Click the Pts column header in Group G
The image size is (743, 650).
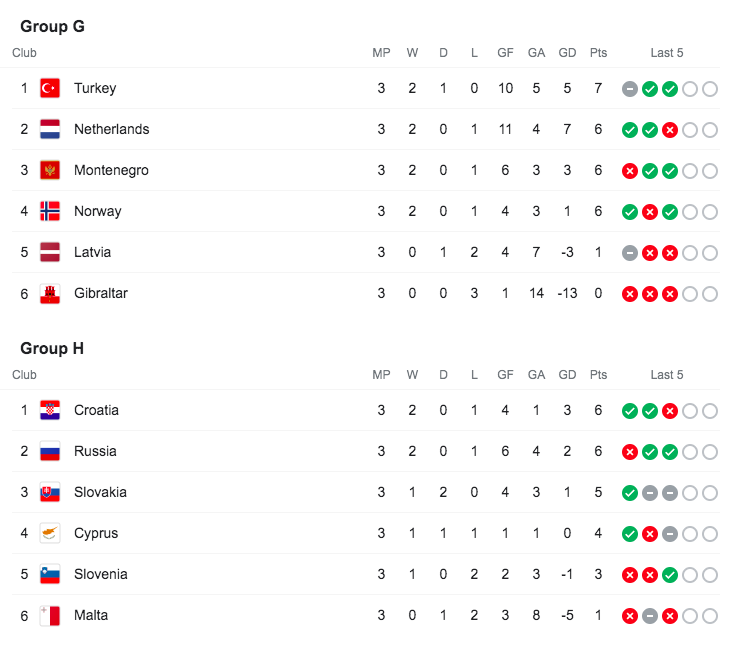coord(598,53)
